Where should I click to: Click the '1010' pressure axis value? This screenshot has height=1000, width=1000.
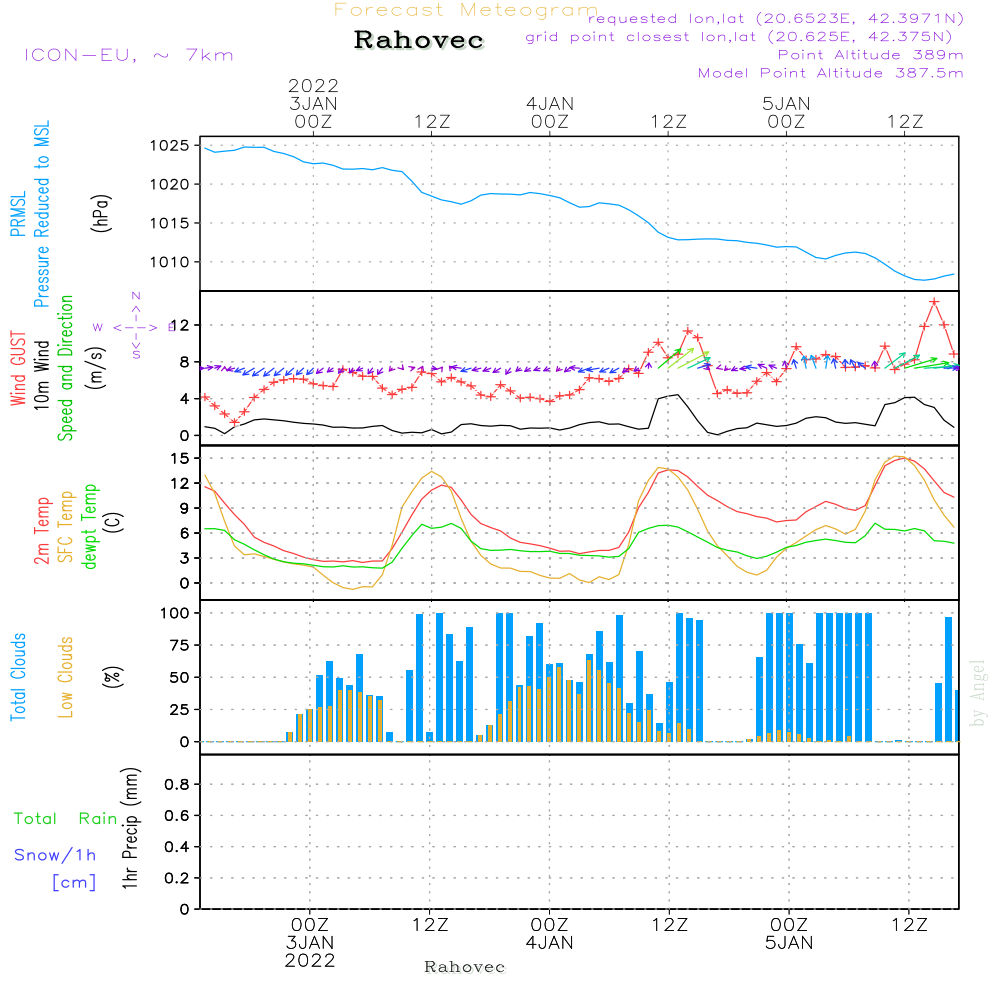[x=170, y=262]
